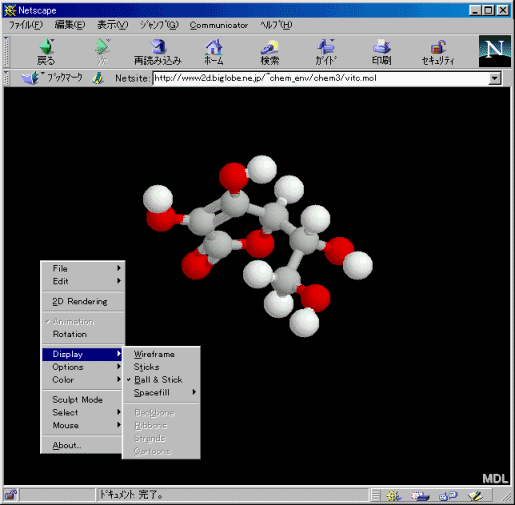Open the ファイル(F) menu
This screenshot has height=505, width=515.
pos(26,25)
